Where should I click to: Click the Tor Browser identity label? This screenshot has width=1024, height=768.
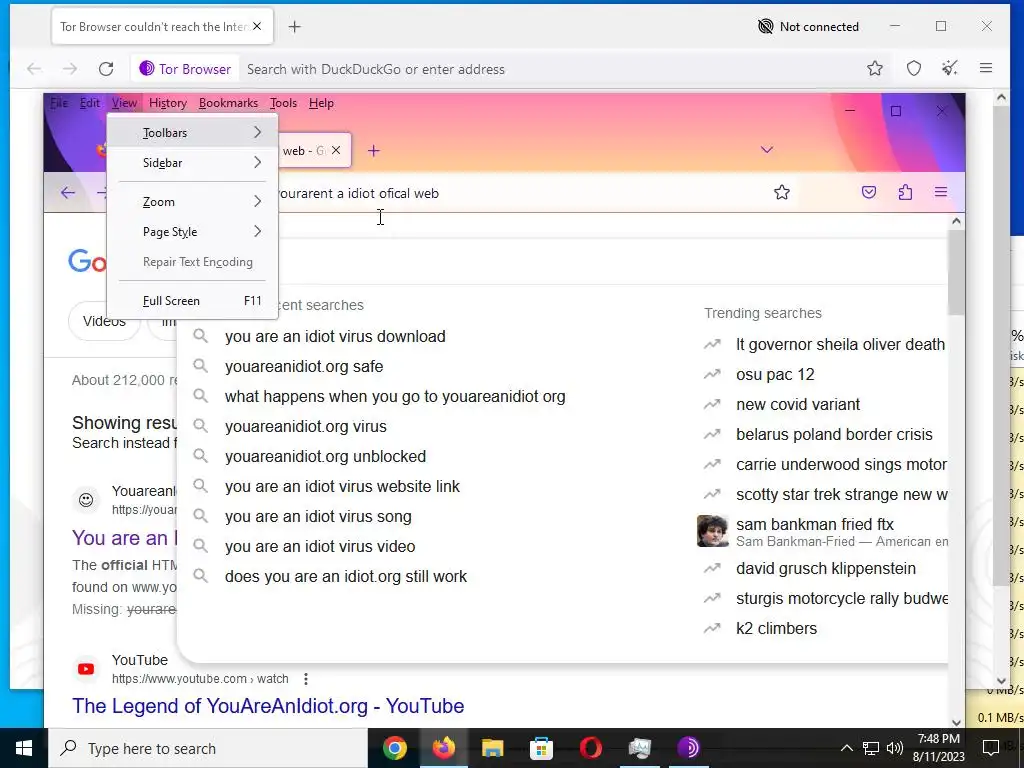tap(185, 69)
